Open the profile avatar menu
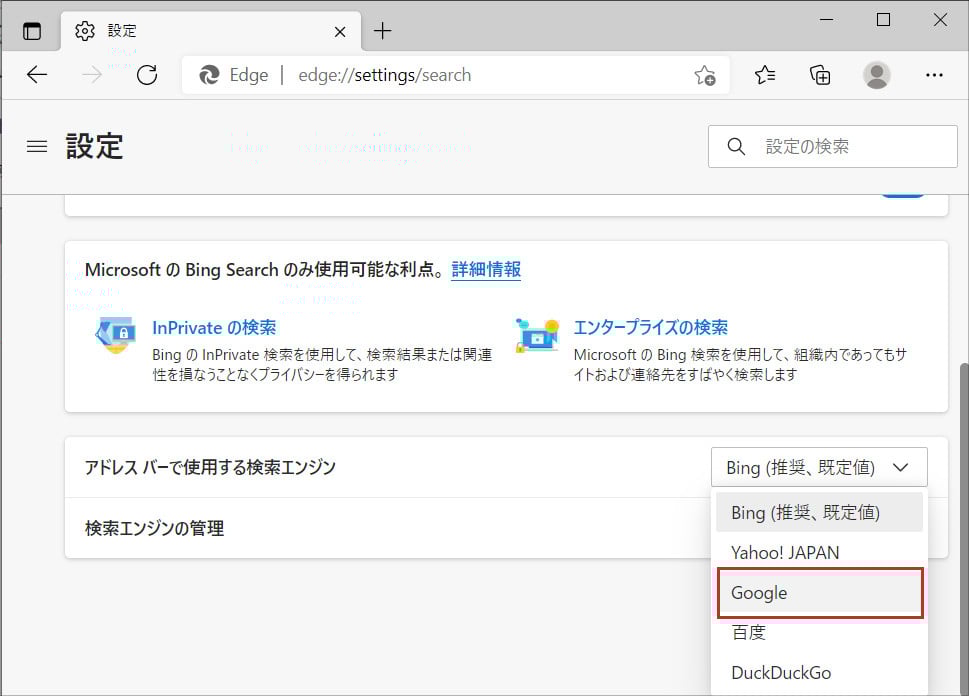This screenshot has width=969, height=696. click(876, 75)
